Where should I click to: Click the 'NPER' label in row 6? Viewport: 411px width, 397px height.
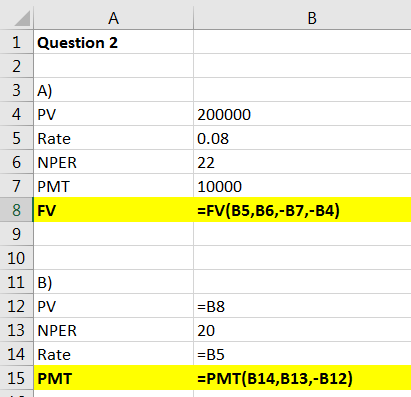pyautogui.click(x=113, y=162)
